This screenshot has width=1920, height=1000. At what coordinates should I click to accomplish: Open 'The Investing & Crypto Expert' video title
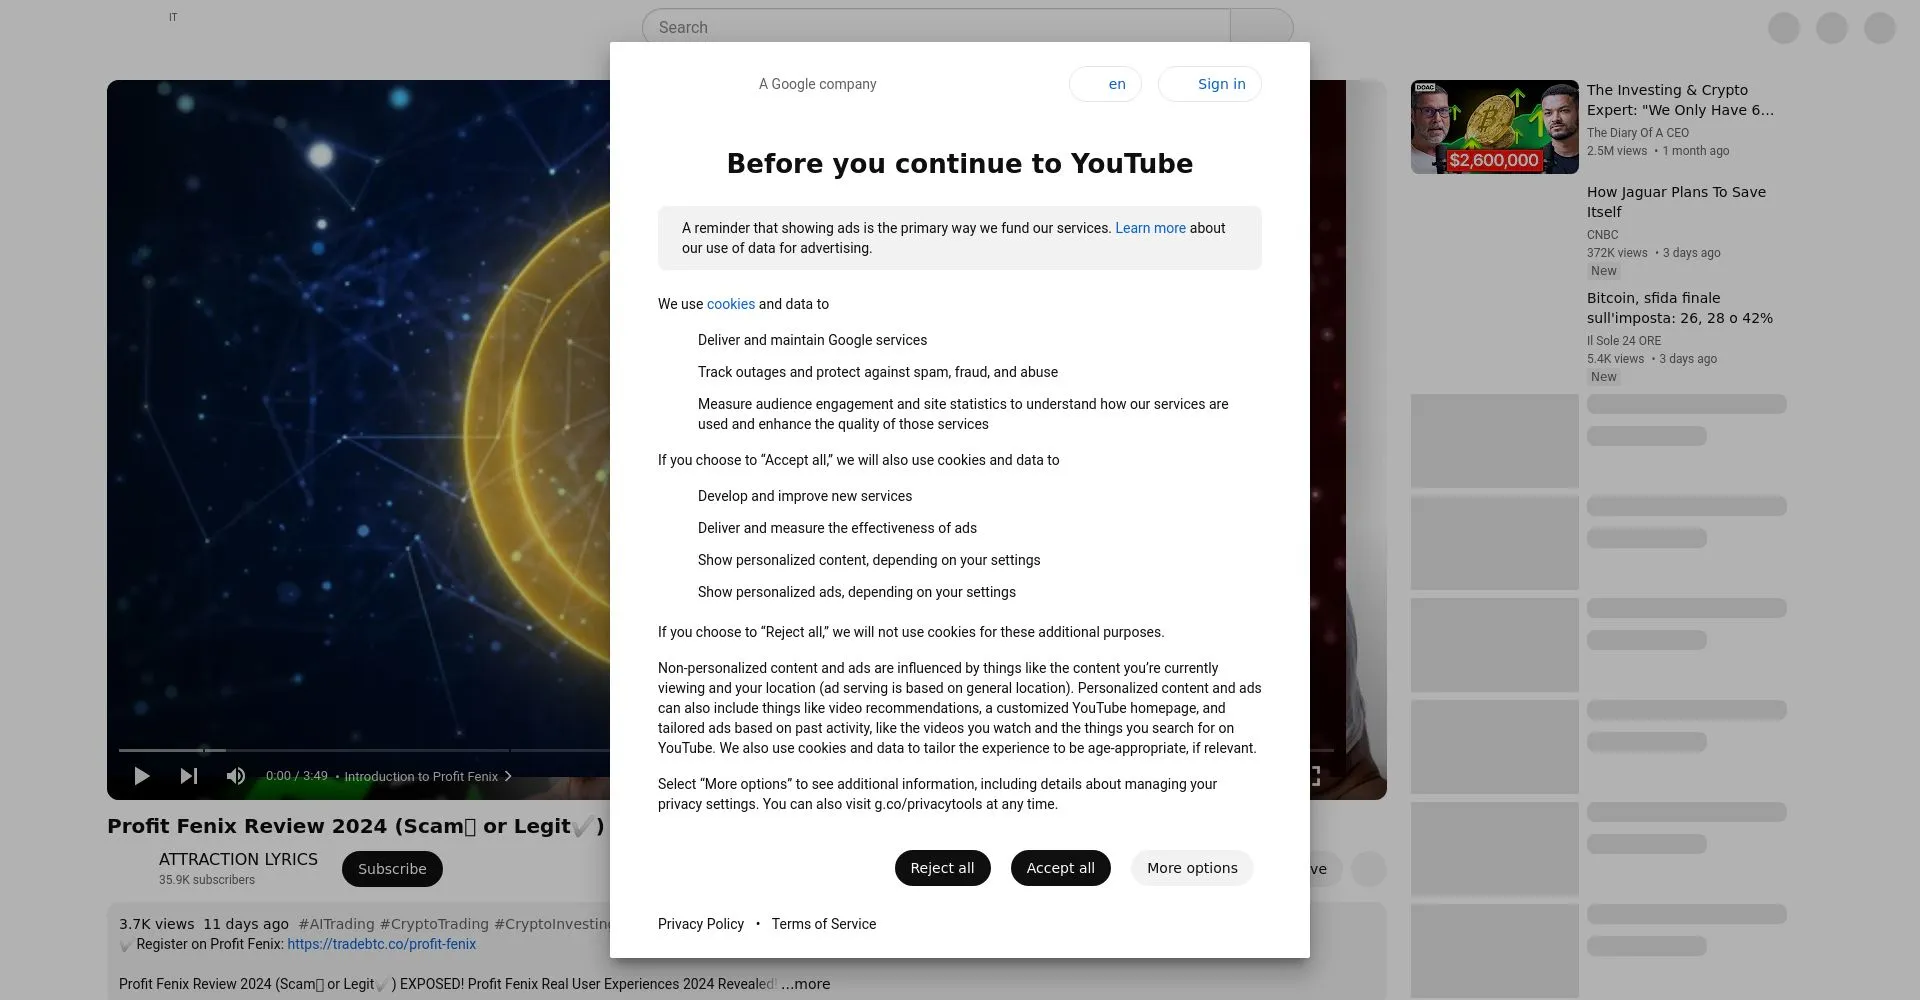(x=1680, y=100)
